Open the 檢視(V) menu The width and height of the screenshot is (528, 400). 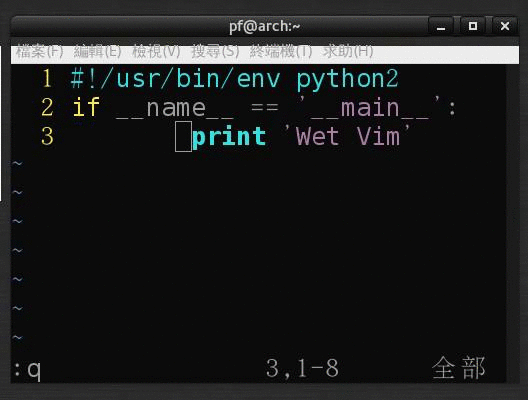pyautogui.click(x=156, y=51)
